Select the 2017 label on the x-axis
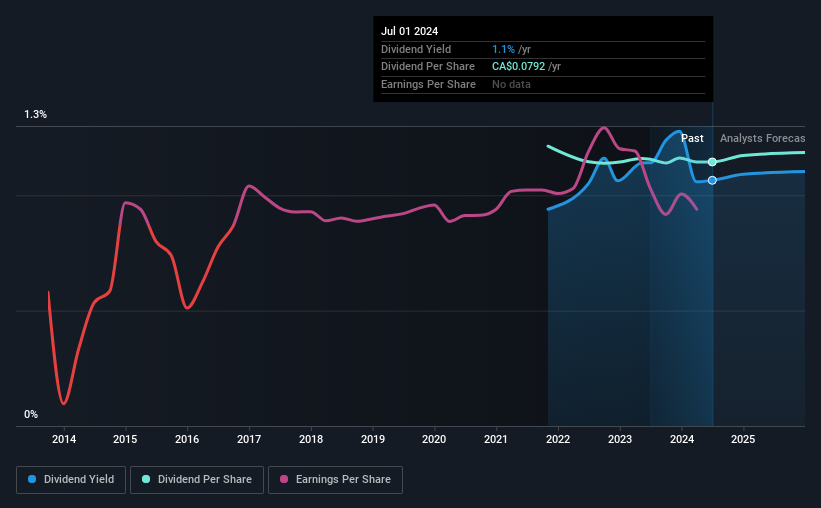This screenshot has width=821, height=508. coord(249,439)
